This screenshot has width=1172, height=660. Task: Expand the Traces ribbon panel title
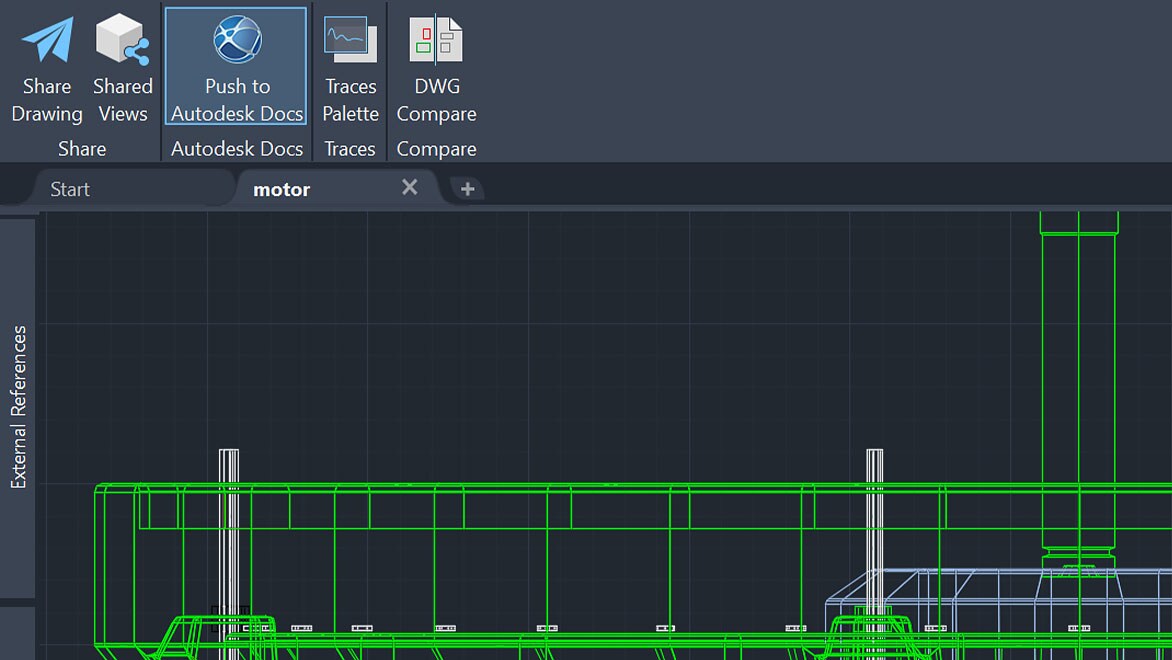(349, 148)
